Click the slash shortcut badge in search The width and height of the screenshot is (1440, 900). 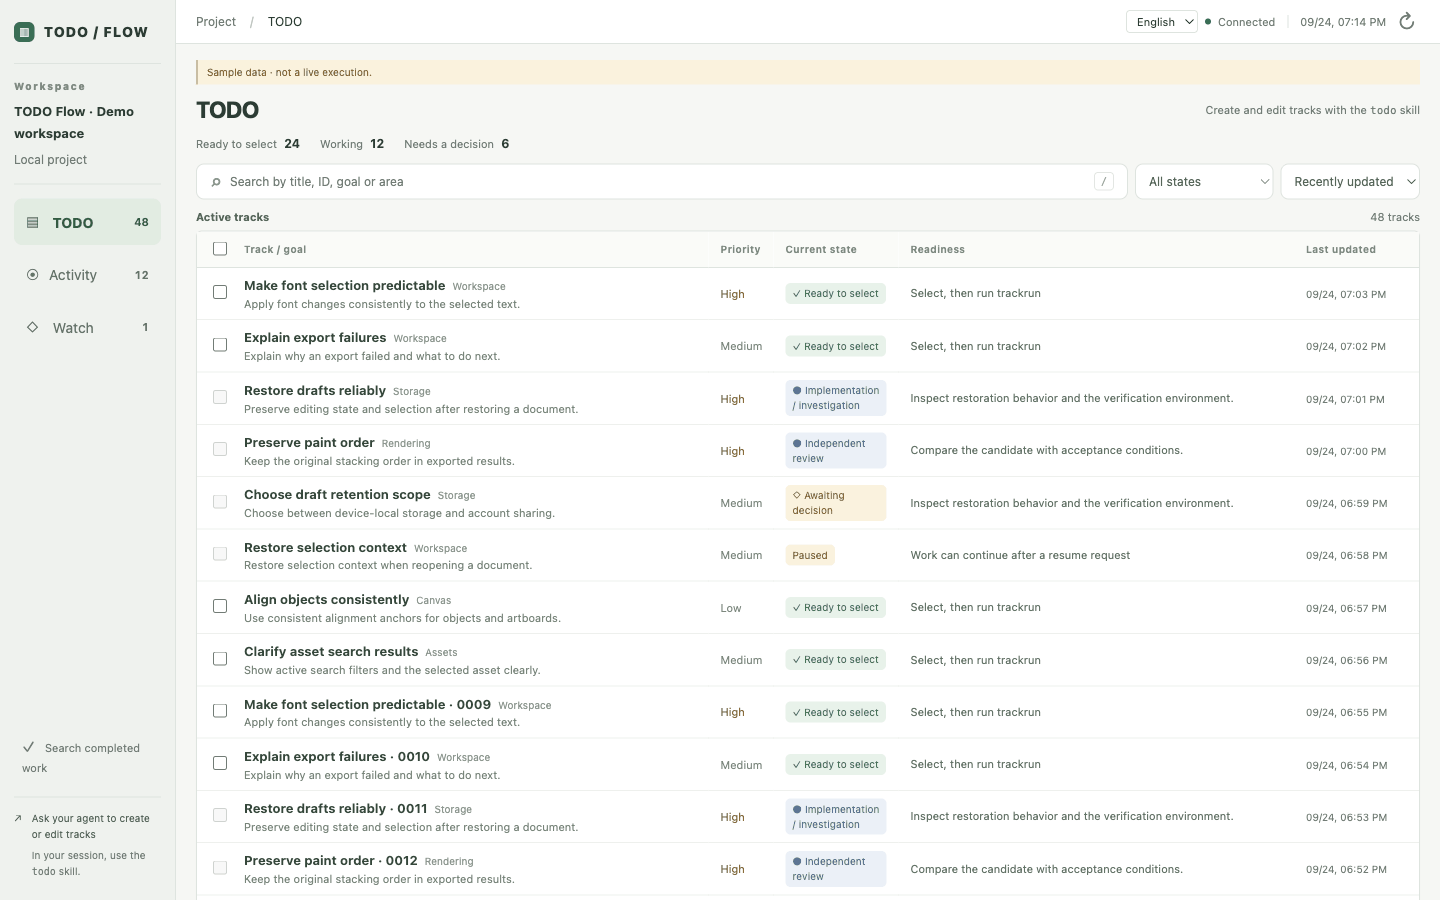click(x=1104, y=181)
